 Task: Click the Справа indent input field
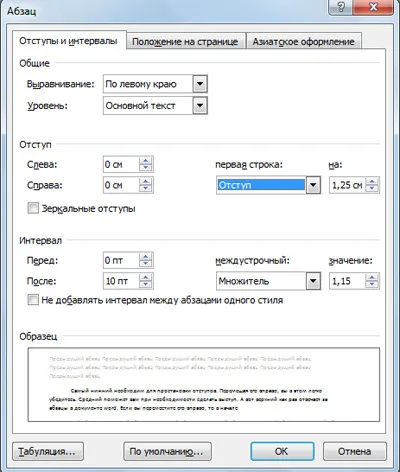[121, 185]
